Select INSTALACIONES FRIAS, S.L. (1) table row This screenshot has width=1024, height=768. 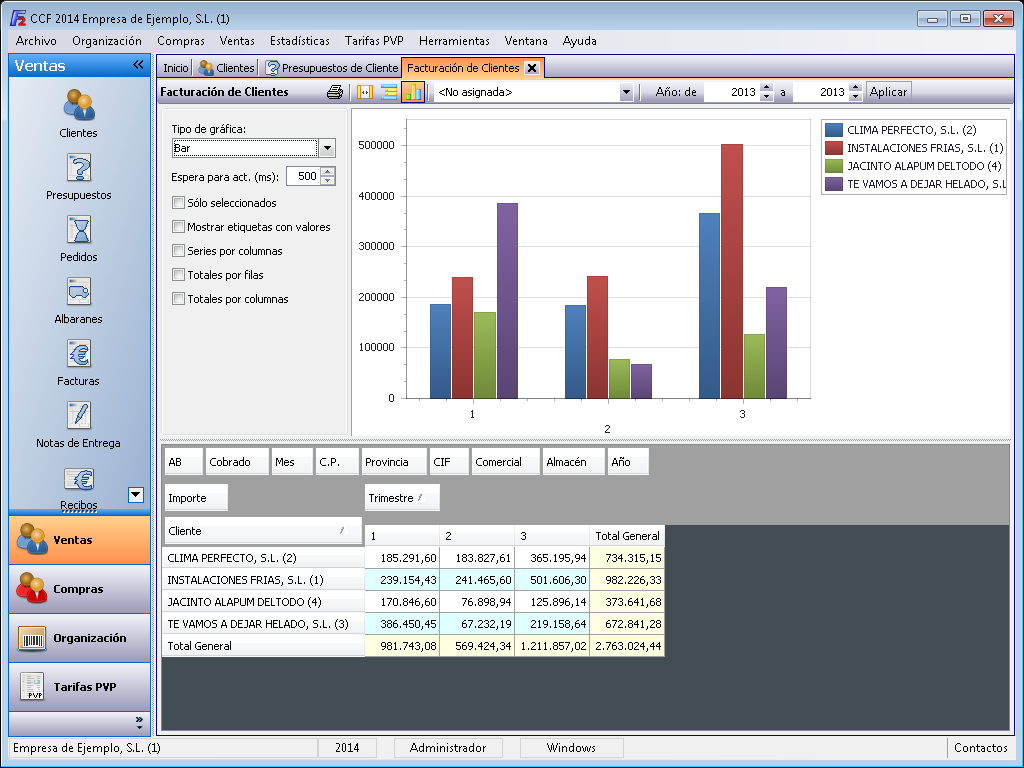[413, 580]
